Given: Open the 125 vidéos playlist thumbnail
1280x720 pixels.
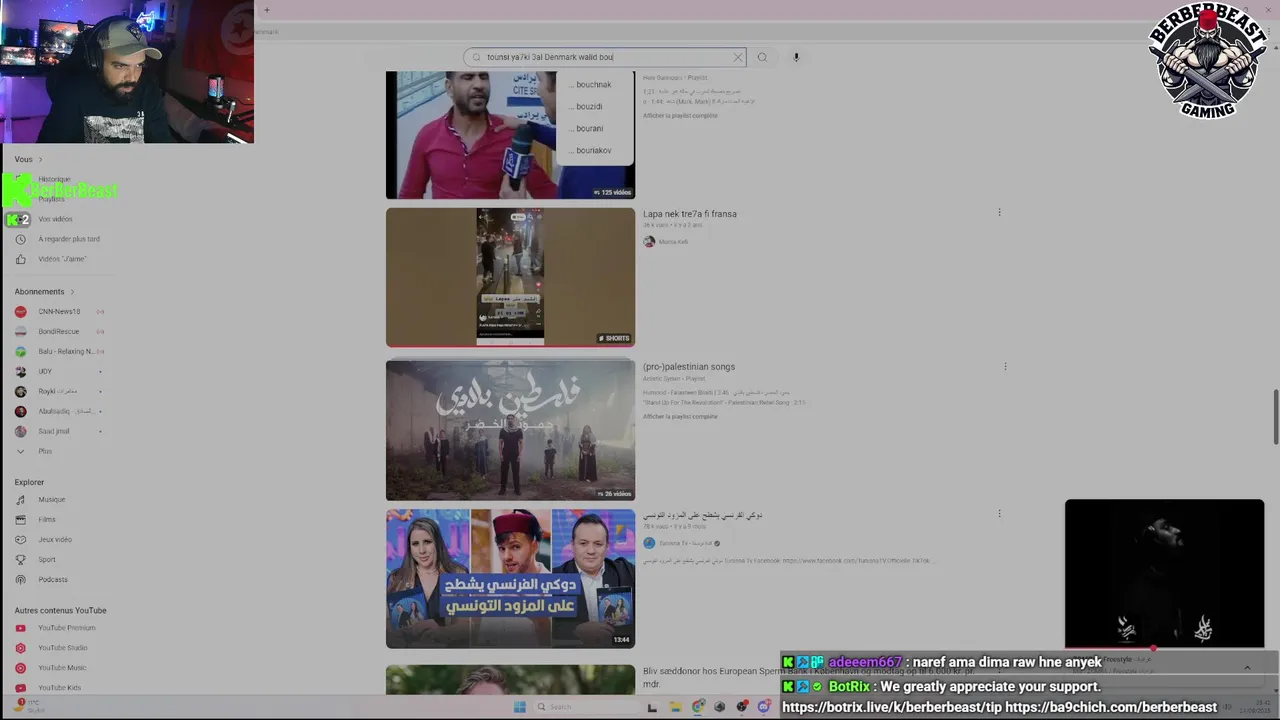Looking at the screenshot, I should coord(510,134).
